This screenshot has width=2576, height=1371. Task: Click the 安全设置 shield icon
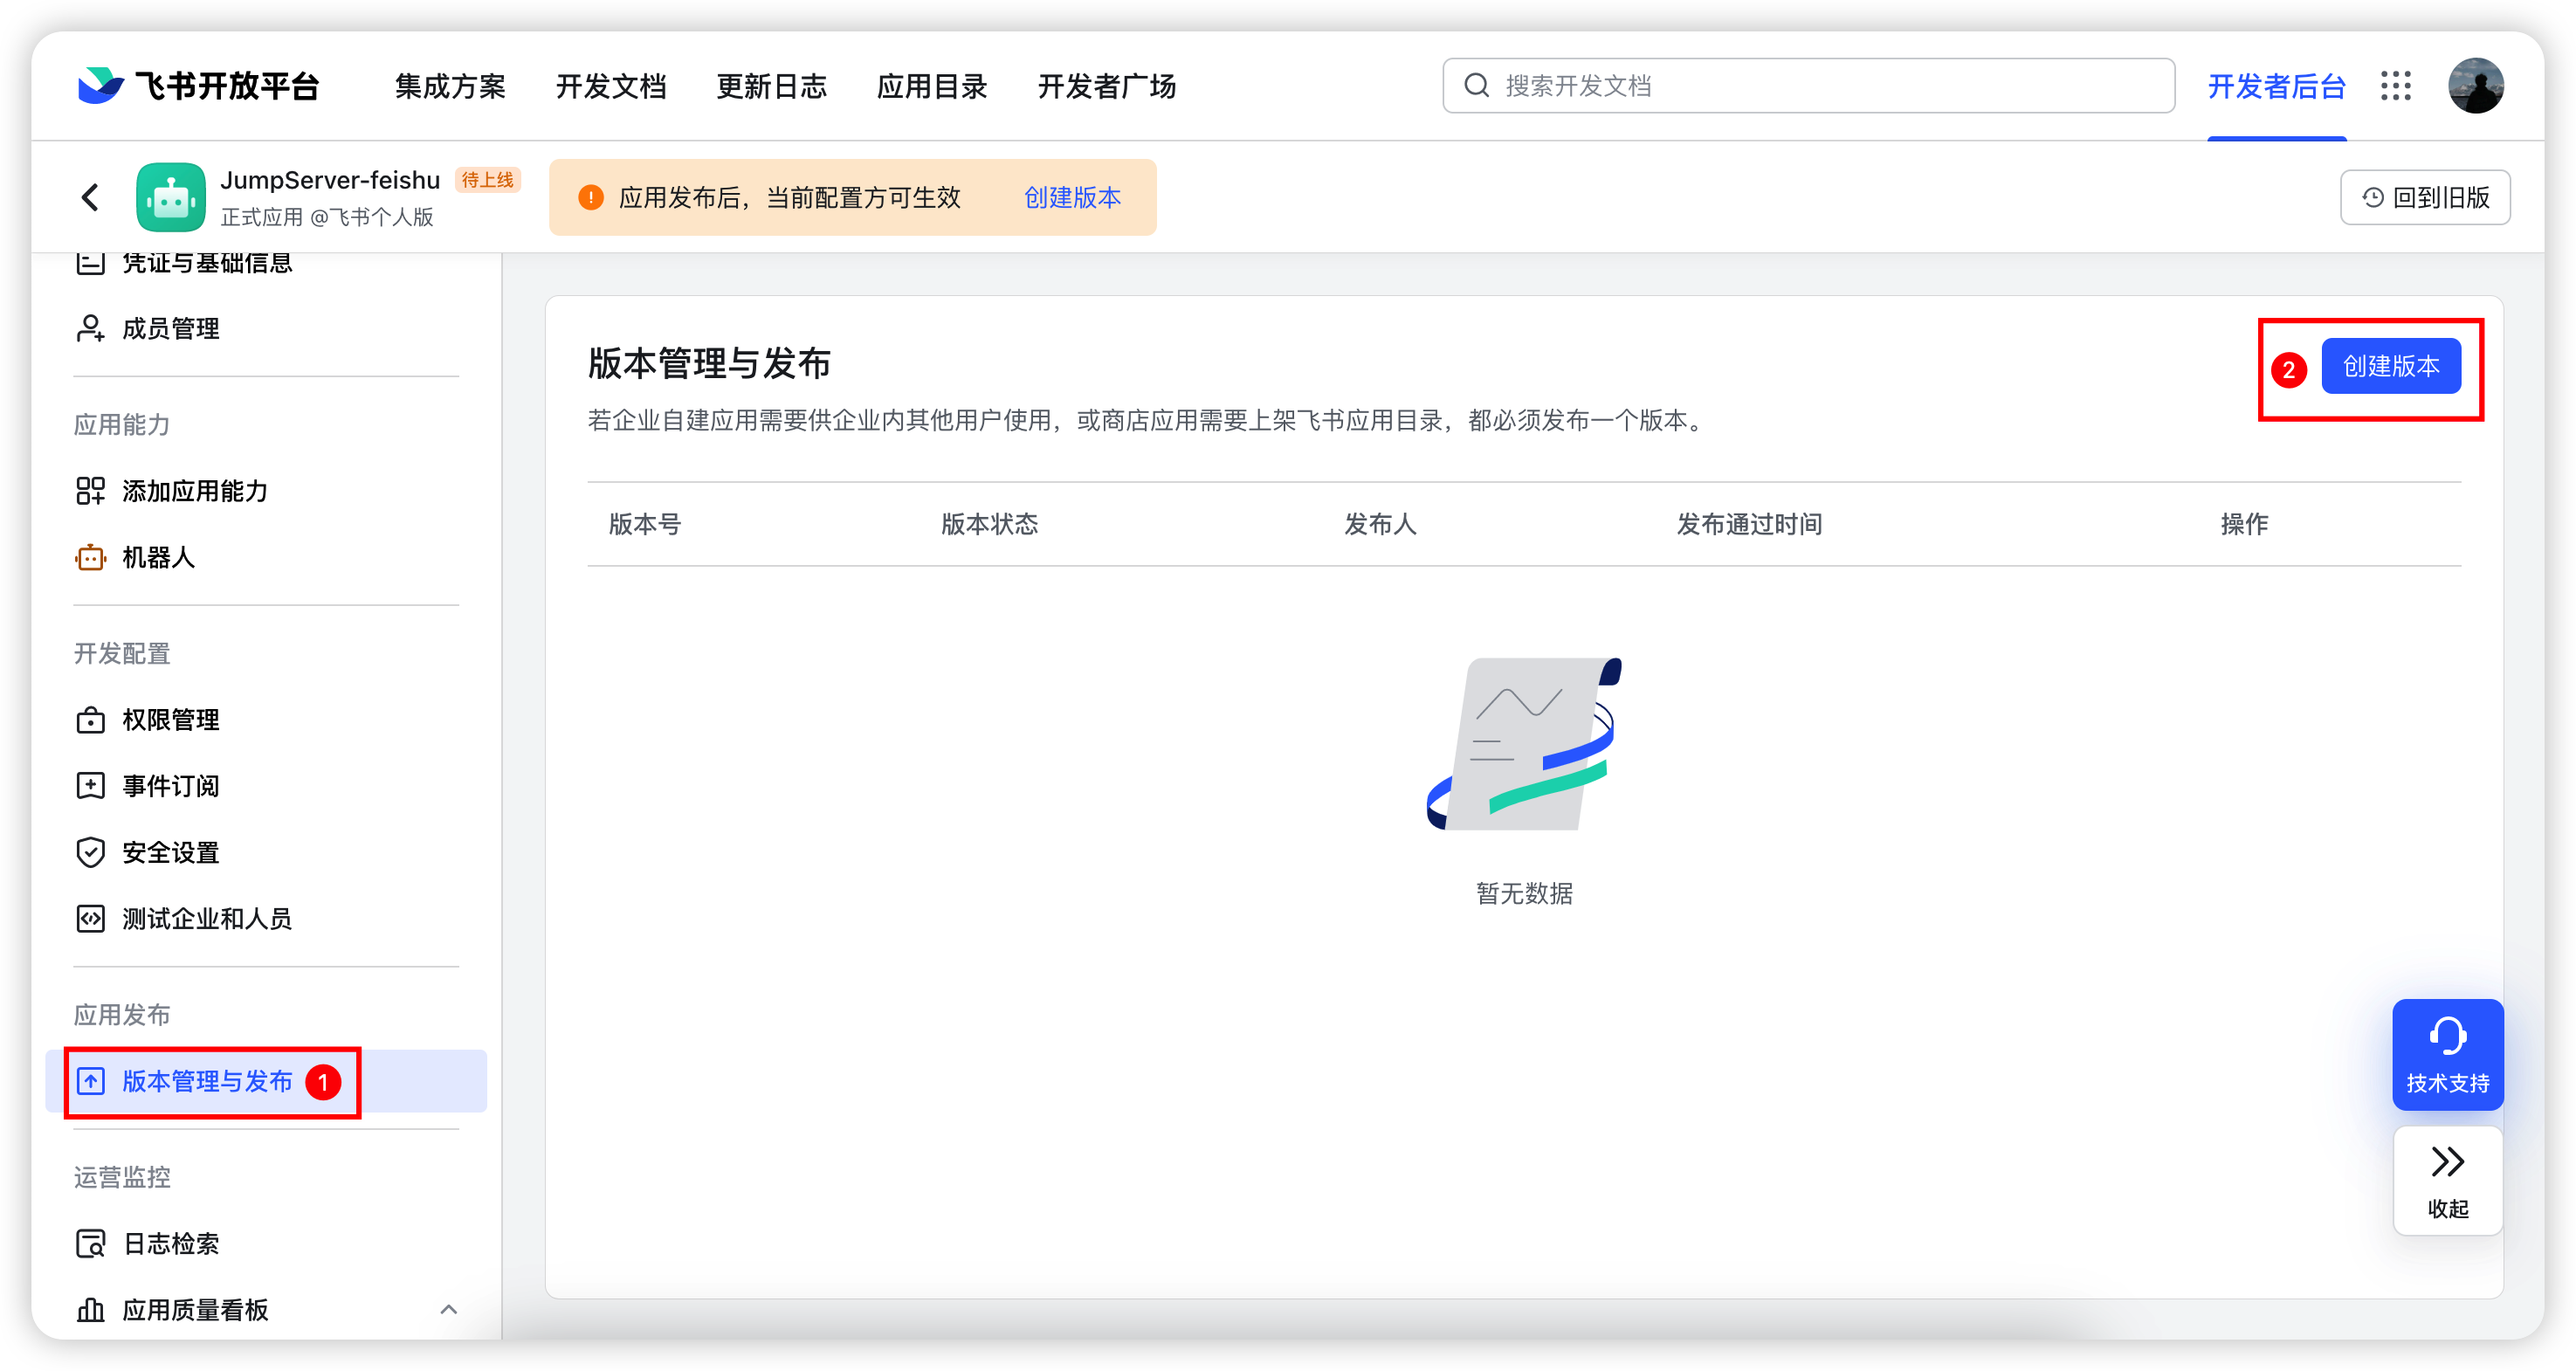click(x=90, y=852)
